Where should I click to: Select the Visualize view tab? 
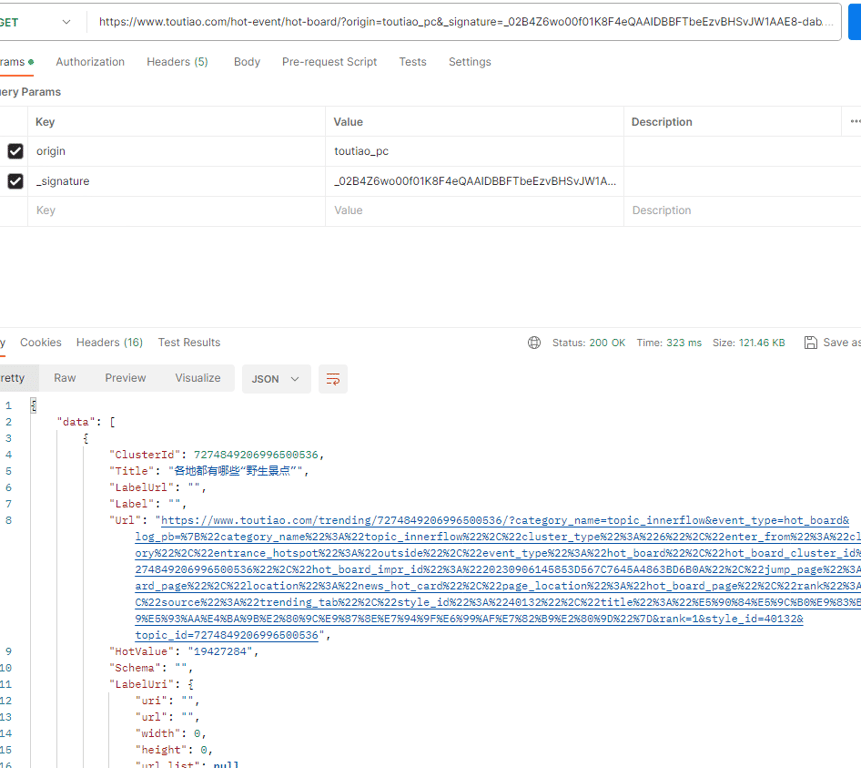point(198,378)
